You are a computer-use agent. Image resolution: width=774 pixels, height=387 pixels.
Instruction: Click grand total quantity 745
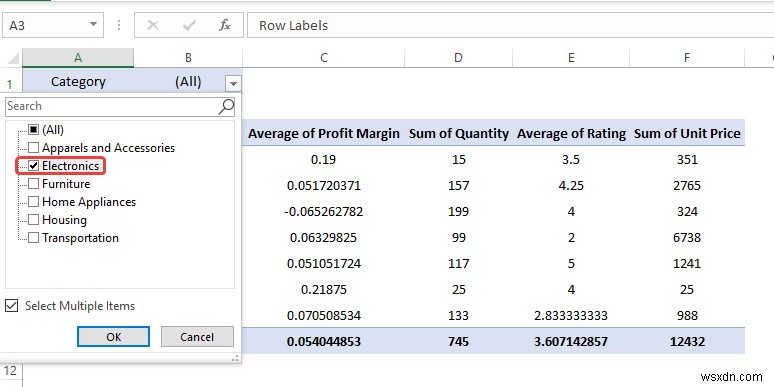(459, 341)
